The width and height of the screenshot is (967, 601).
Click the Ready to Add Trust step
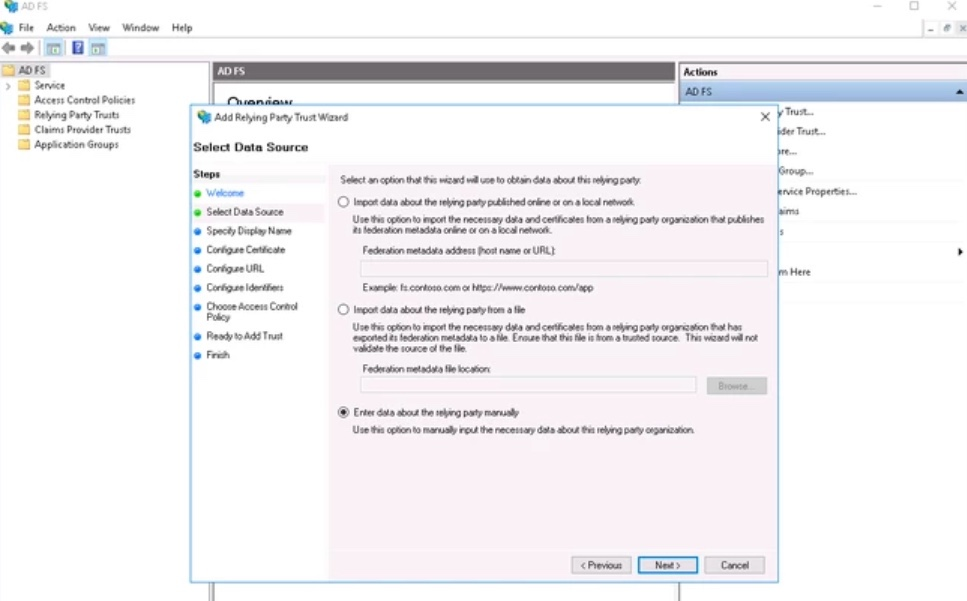[x=244, y=336]
